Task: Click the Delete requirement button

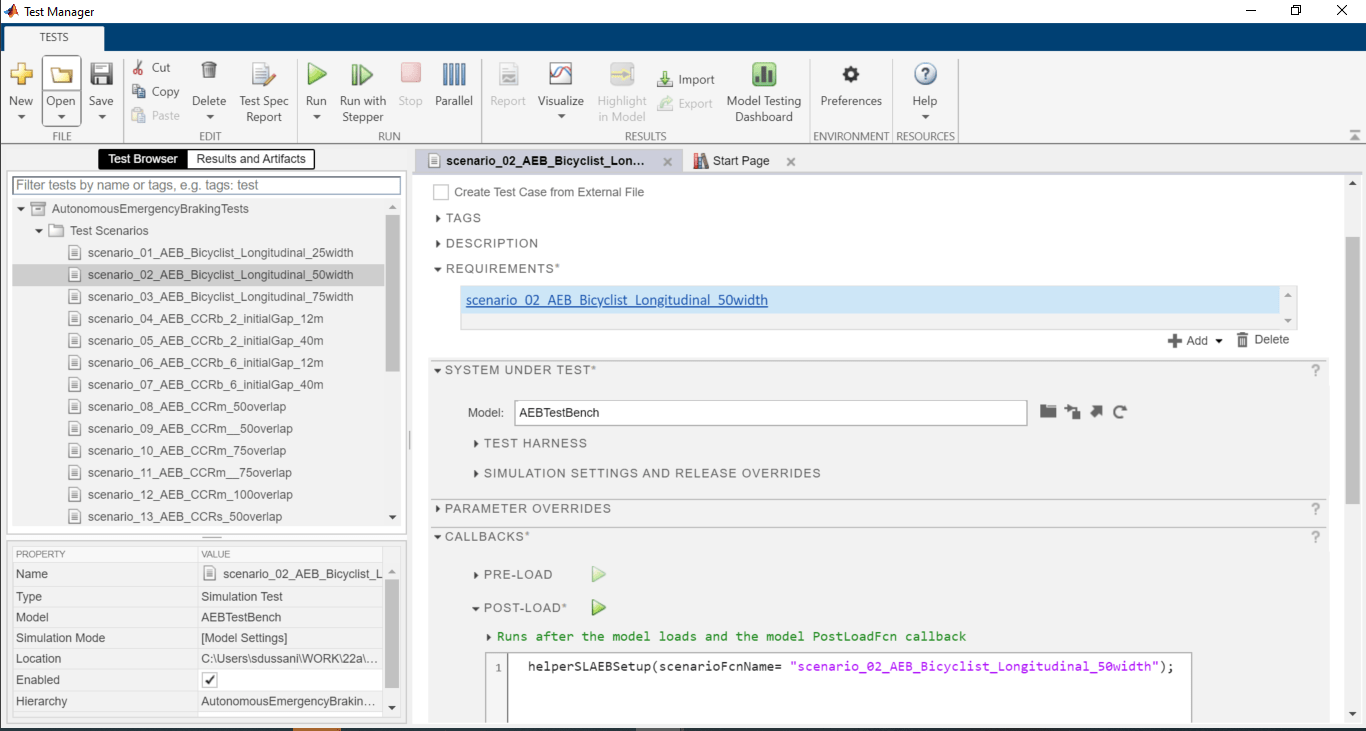Action: click(x=1262, y=340)
